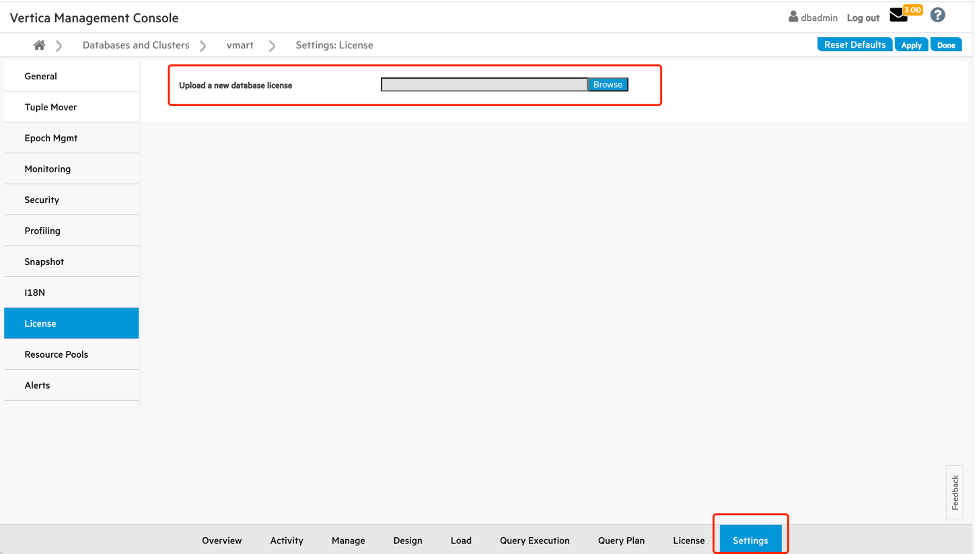Go to the vmart breadcrumb
This screenshot has width=976, height=554.
point(240,45)
